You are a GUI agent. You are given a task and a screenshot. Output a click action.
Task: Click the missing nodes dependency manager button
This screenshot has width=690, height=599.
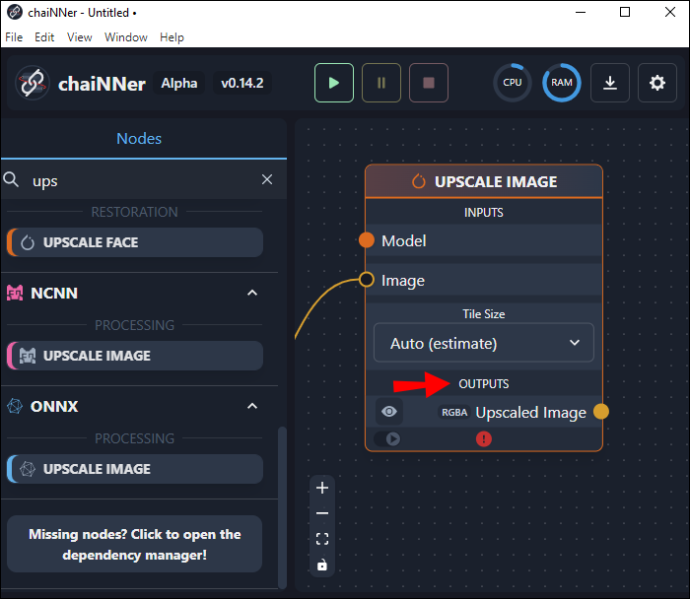[135, 544]
